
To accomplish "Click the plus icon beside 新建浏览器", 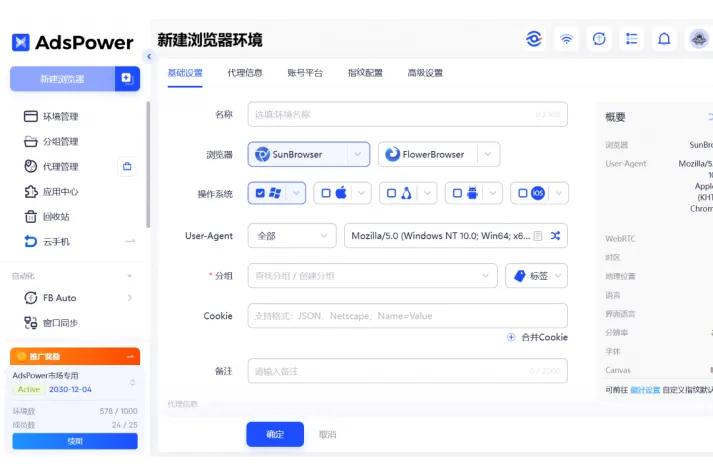I will tap(127, 78).
